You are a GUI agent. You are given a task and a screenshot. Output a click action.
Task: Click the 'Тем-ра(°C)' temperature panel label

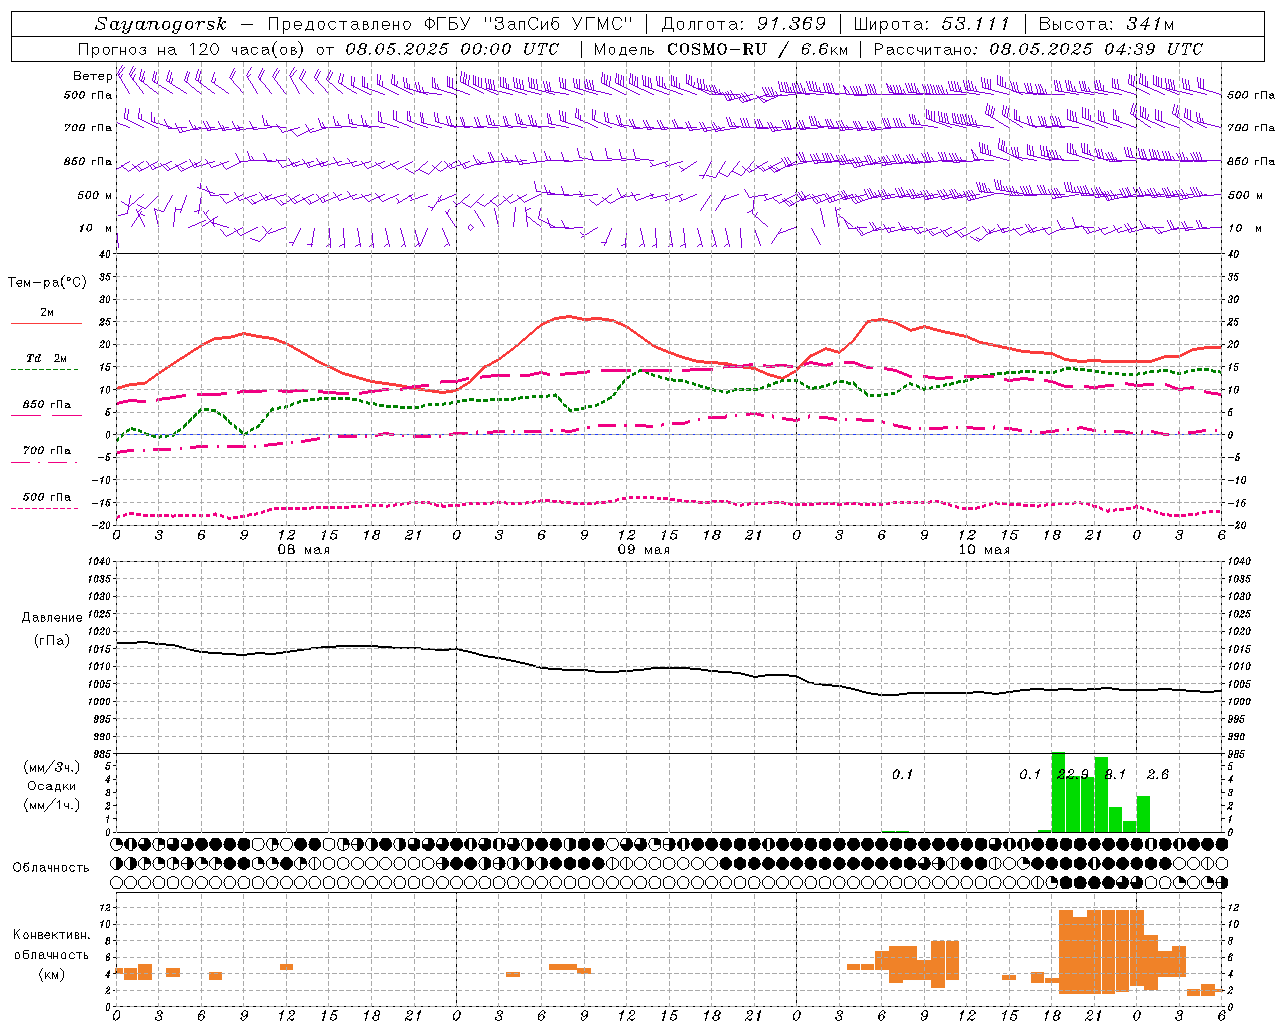47,283
